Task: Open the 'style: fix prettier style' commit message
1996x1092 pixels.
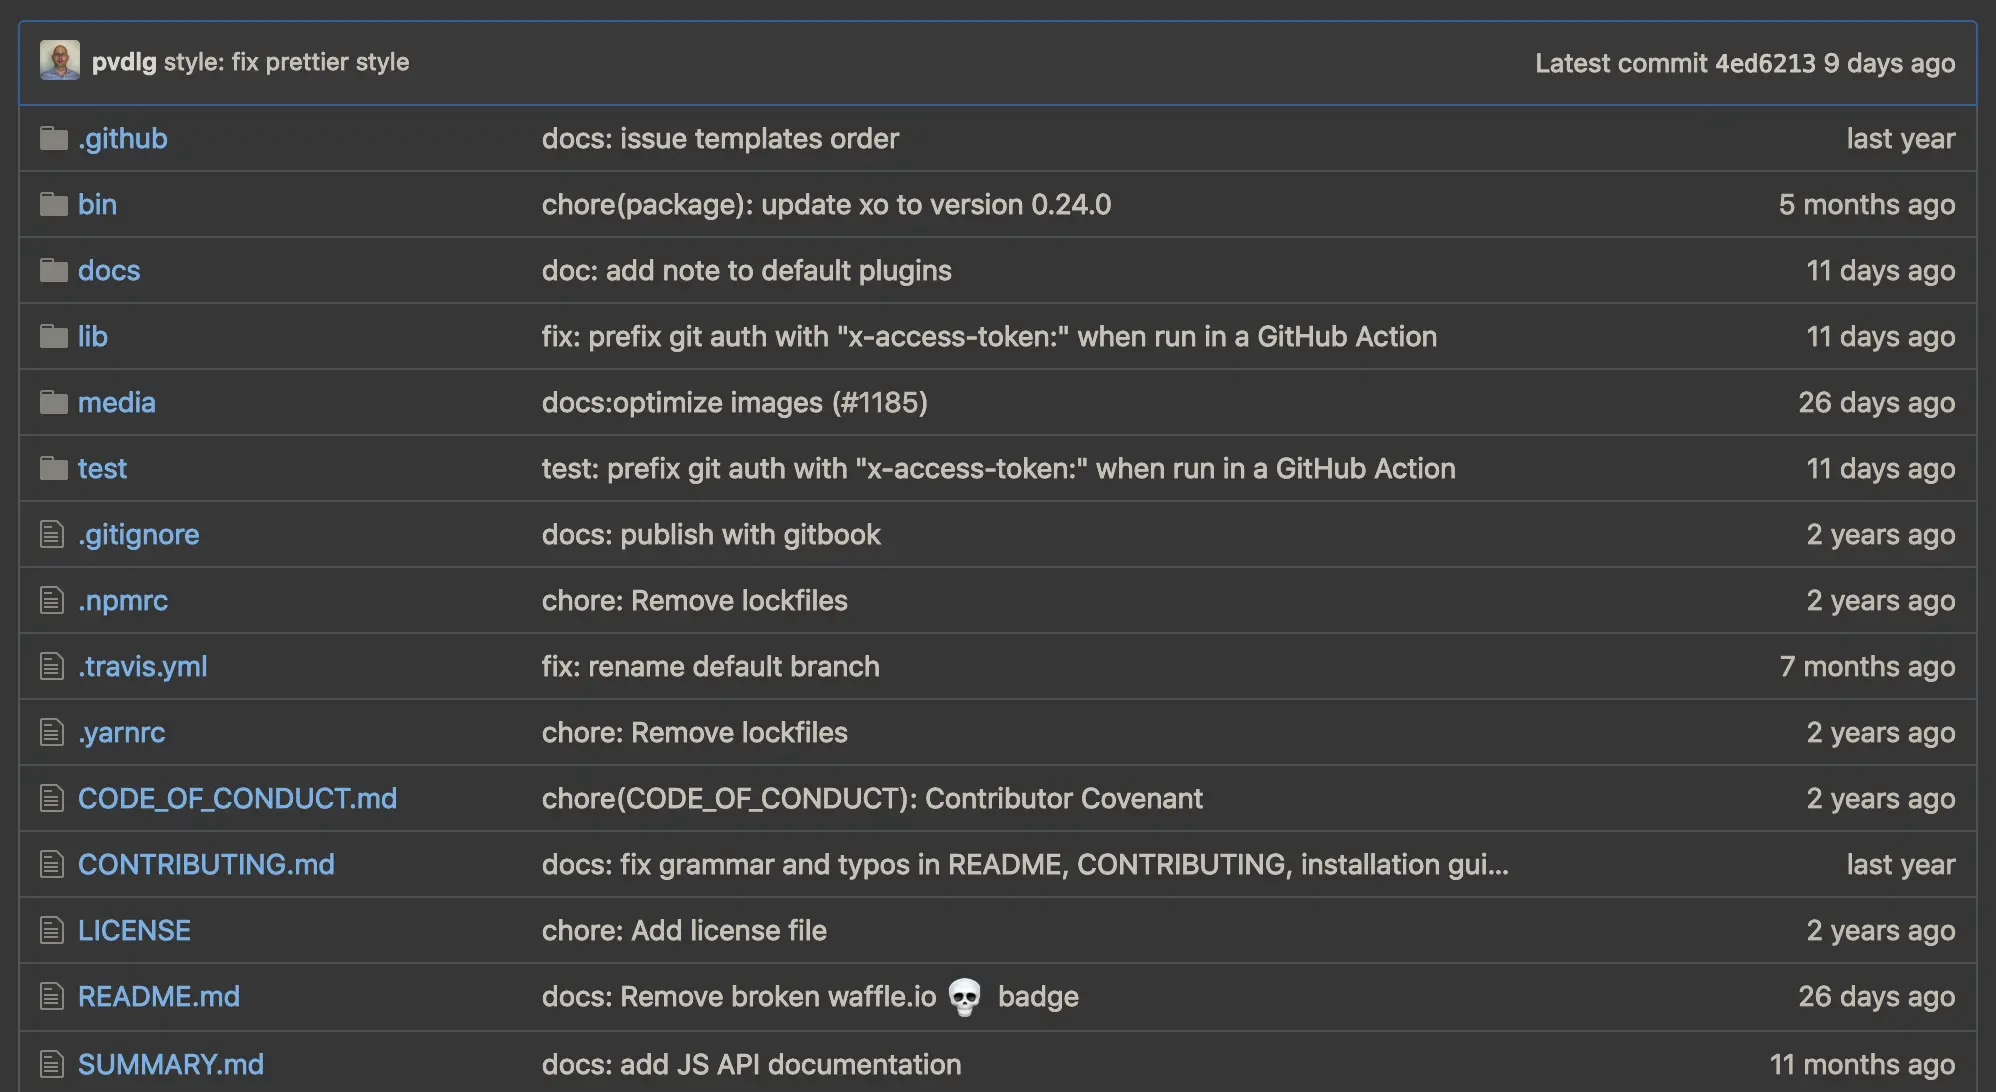Action: (286, 62)
